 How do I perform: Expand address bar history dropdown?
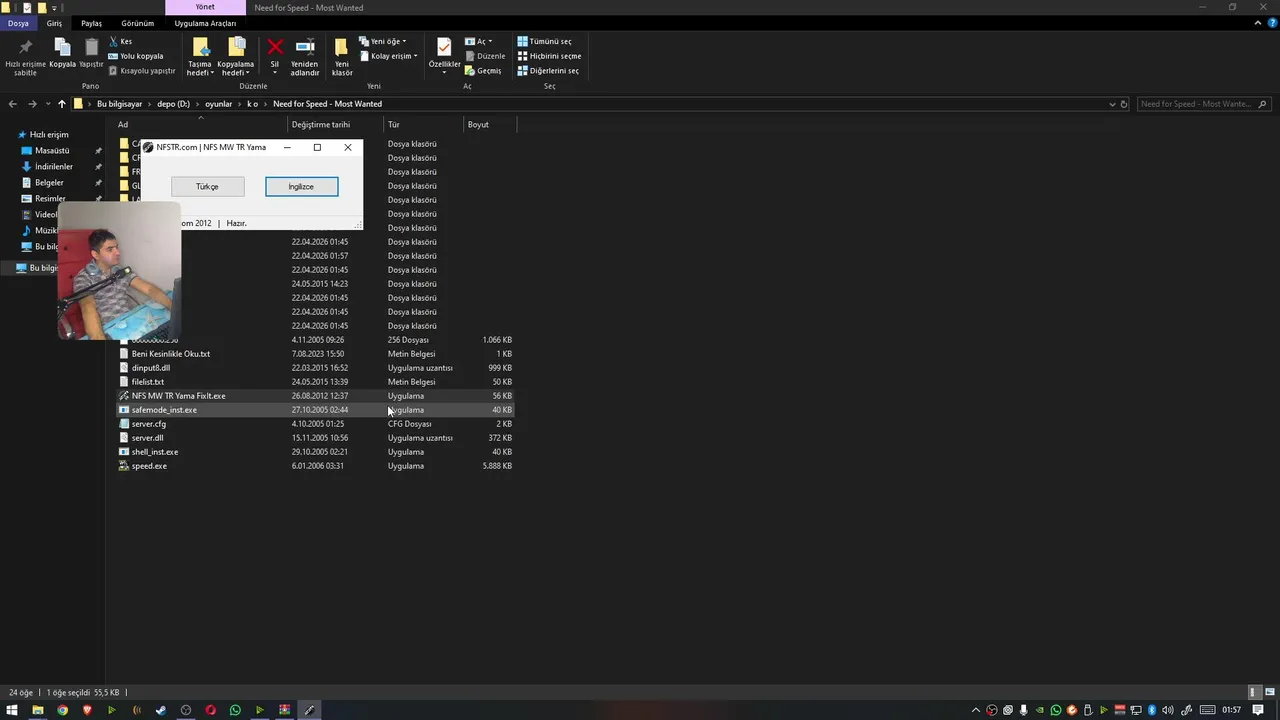click(x=1112, y=104)
